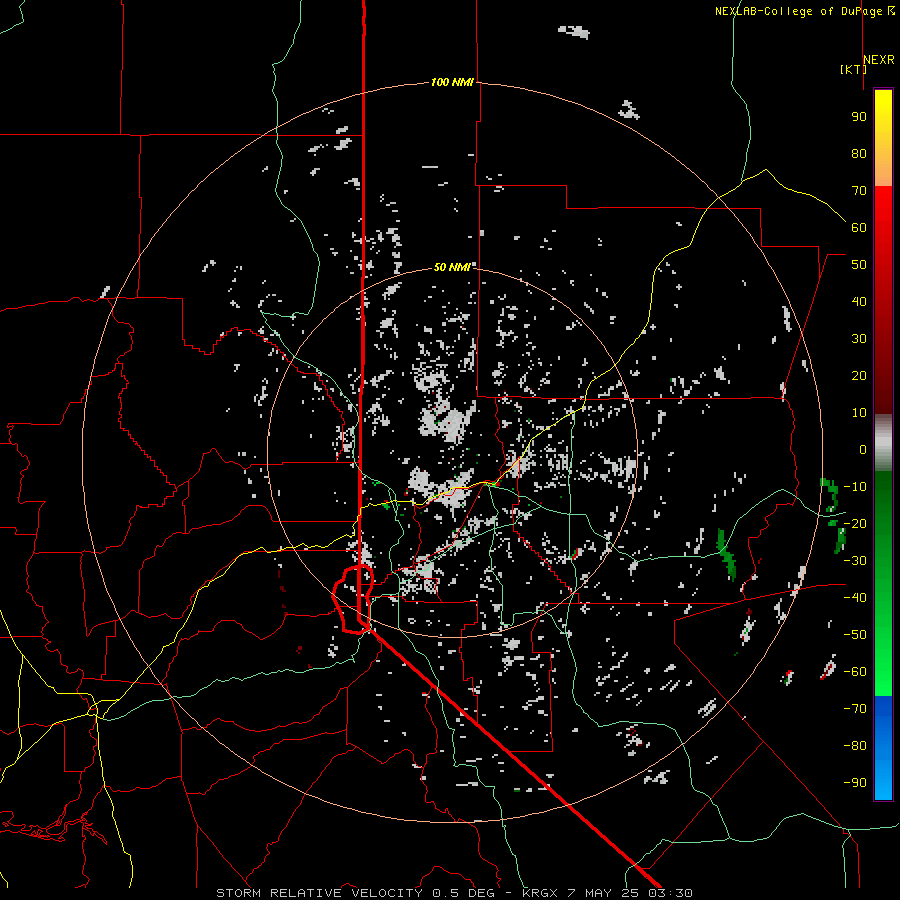Image resolution: width=900 pixels, height=900 pixels.
Task: Click the KRGX station ID in caption
Action: coord(540,893)
